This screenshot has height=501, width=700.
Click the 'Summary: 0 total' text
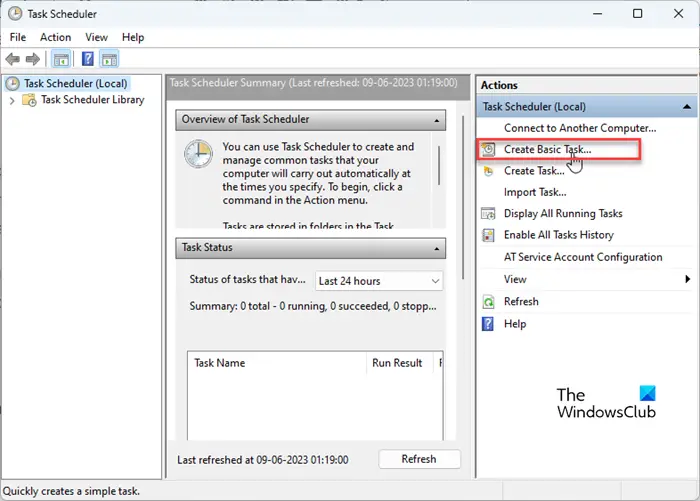(x=313, y=306)
